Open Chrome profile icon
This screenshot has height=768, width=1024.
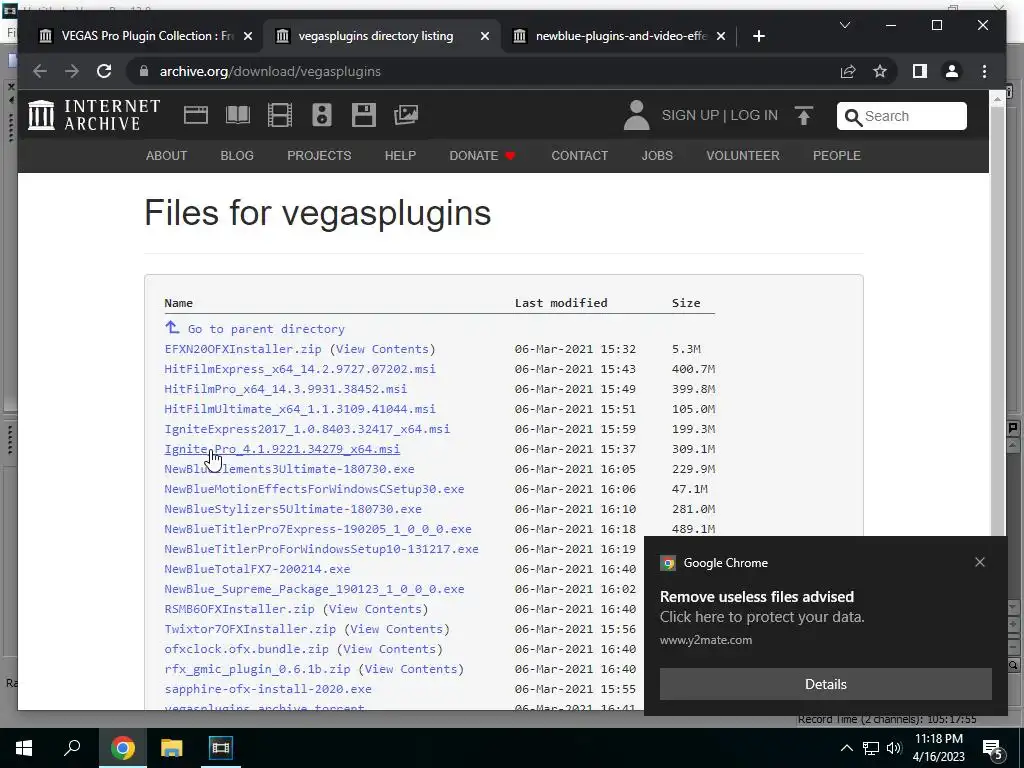tap(952, 71)
